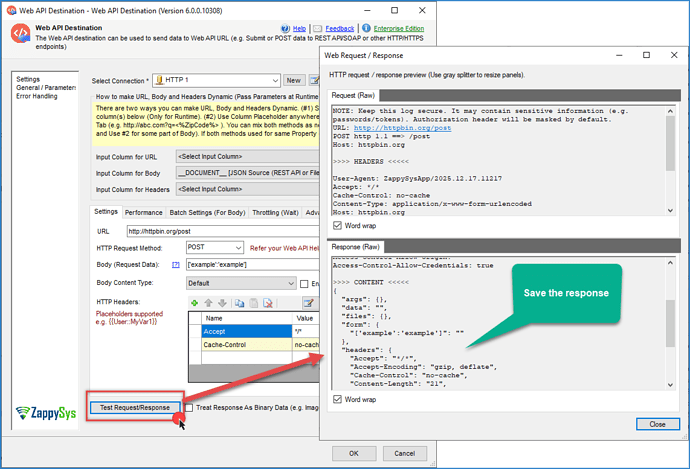Select the Settings tab above URL
690x469 pixels.
click(106, 212)
